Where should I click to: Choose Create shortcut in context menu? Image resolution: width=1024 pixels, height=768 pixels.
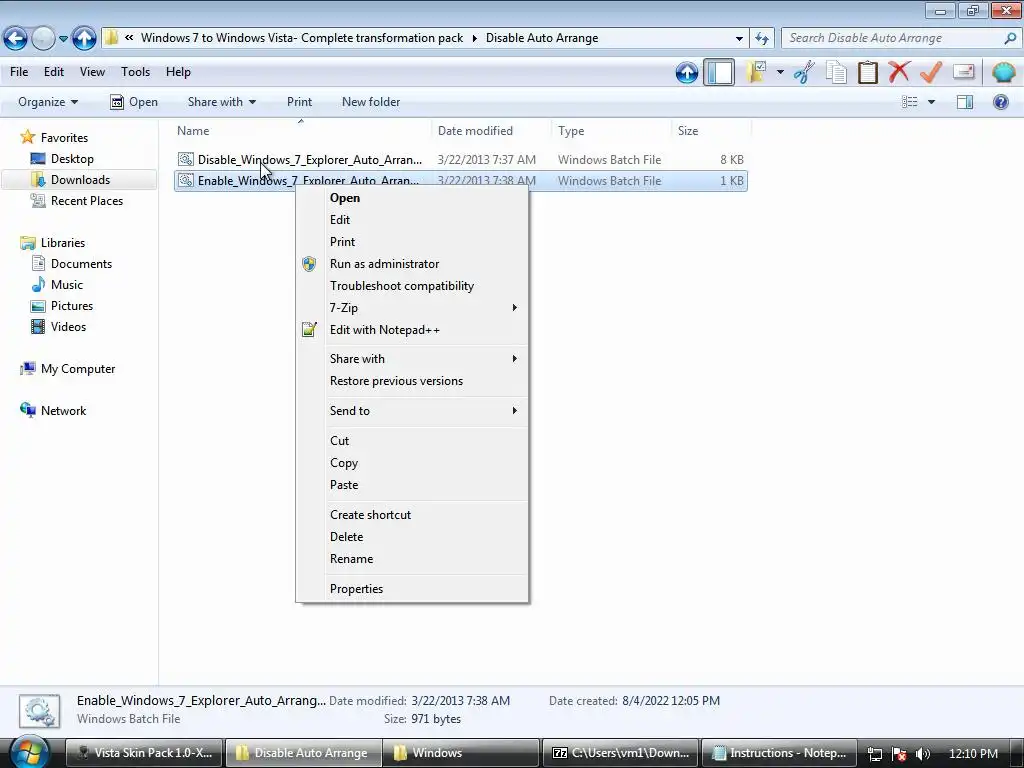[x=412, y=515]
